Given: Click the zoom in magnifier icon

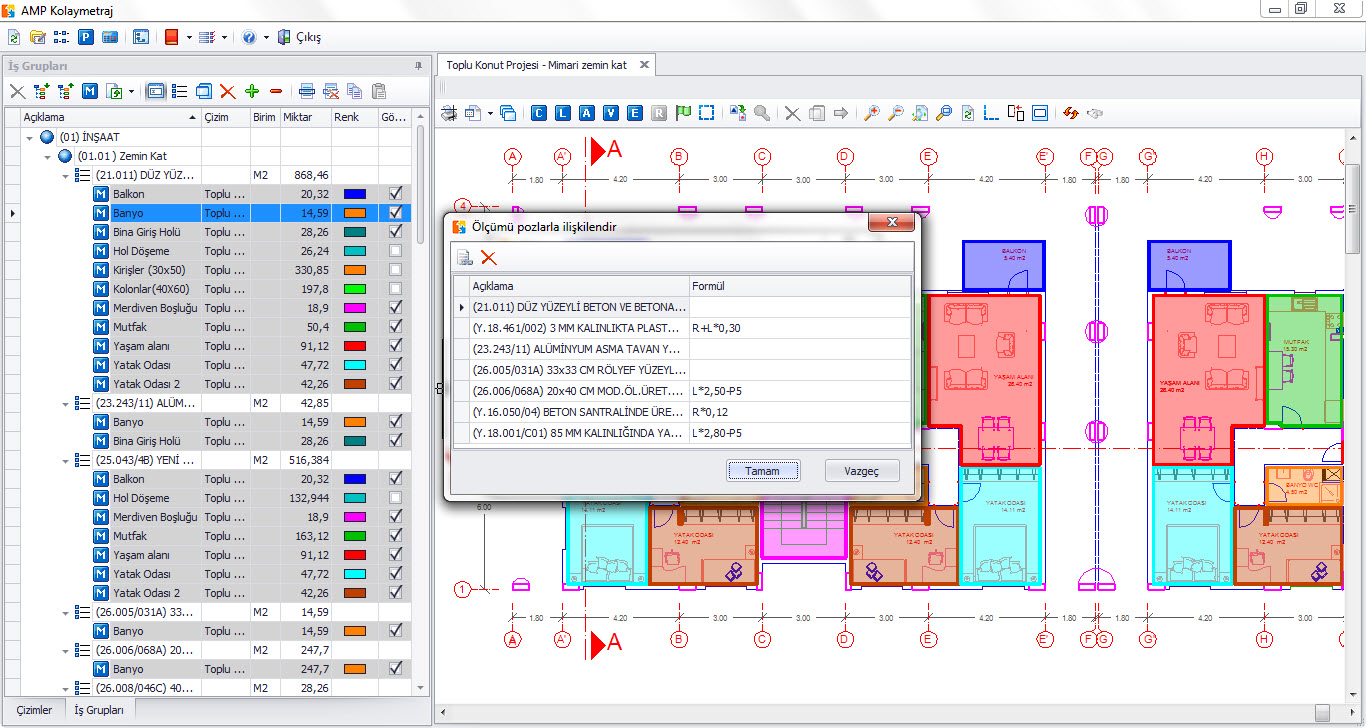Looking at the screenshot, I should click(872, 113).
